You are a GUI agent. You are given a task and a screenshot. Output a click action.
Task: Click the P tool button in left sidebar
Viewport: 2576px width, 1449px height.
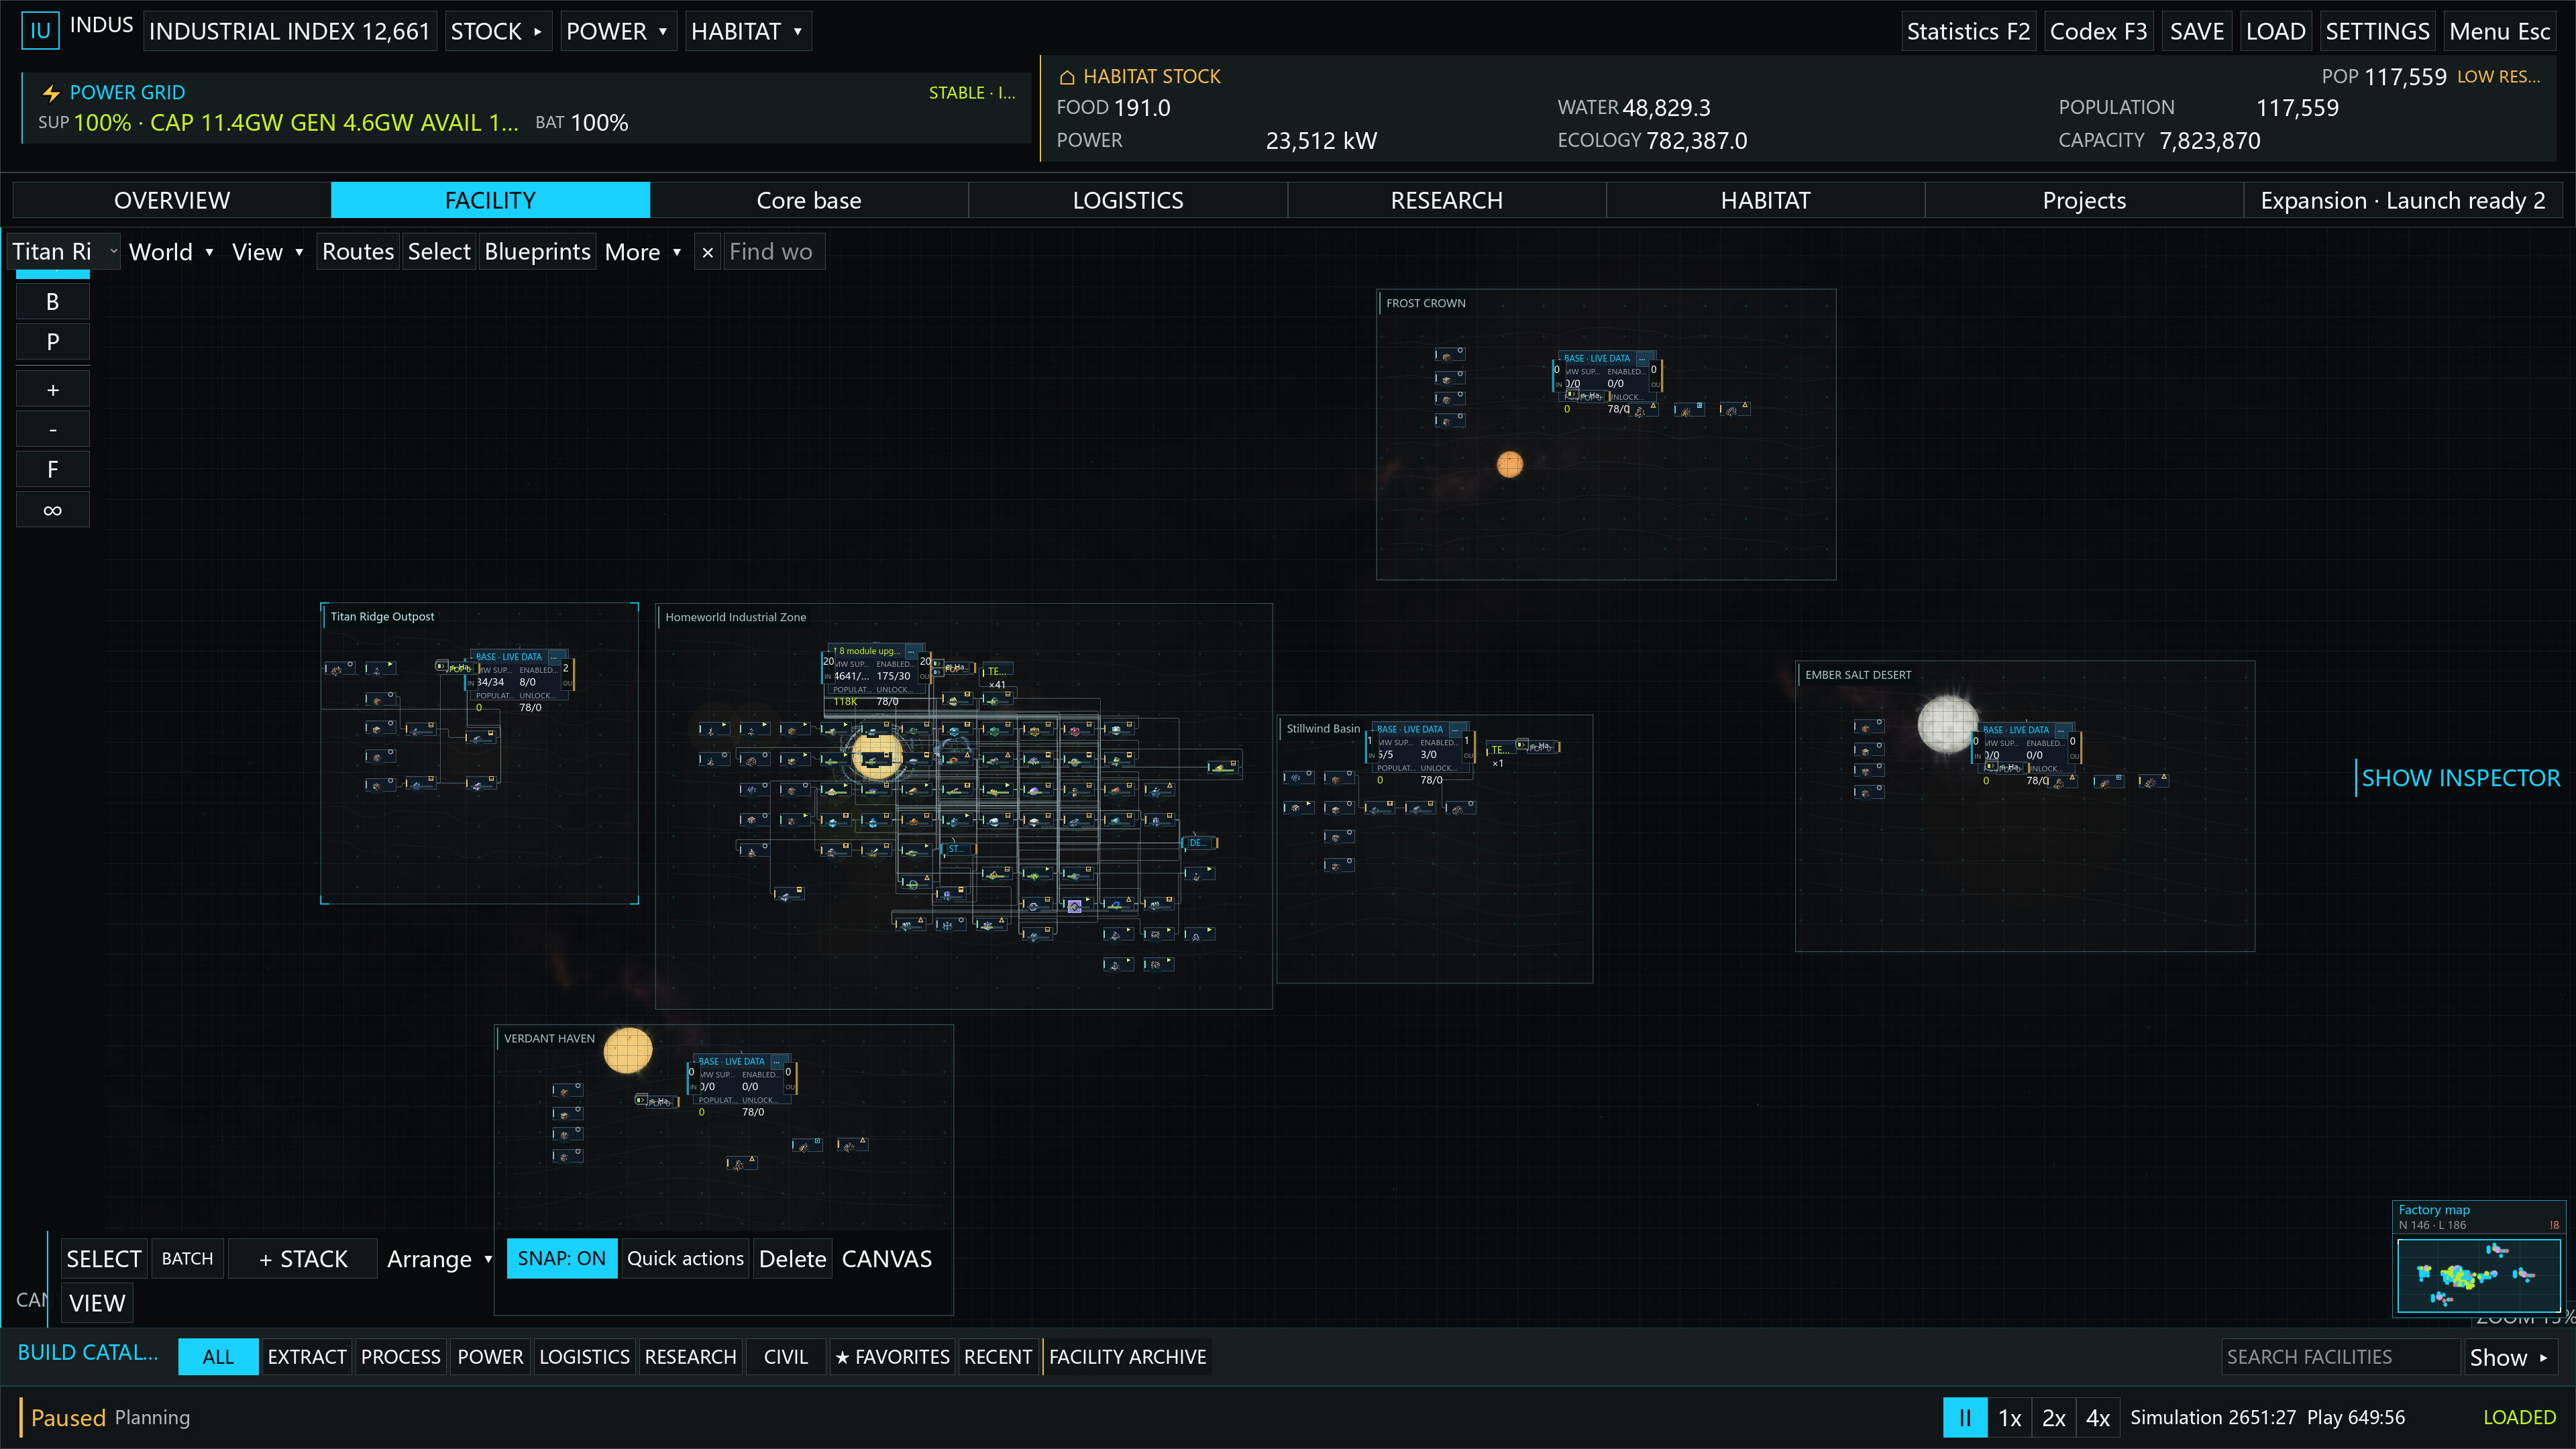[x=53, y=342]
